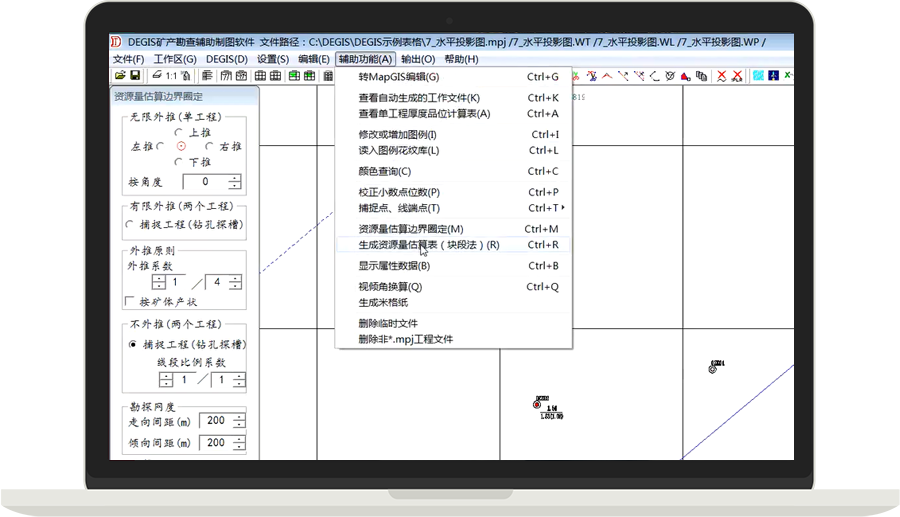Click the open folder toolbar icon
The height and width of the screenshot is (517, 900).
pyautogui.click(x=120, y=76)
